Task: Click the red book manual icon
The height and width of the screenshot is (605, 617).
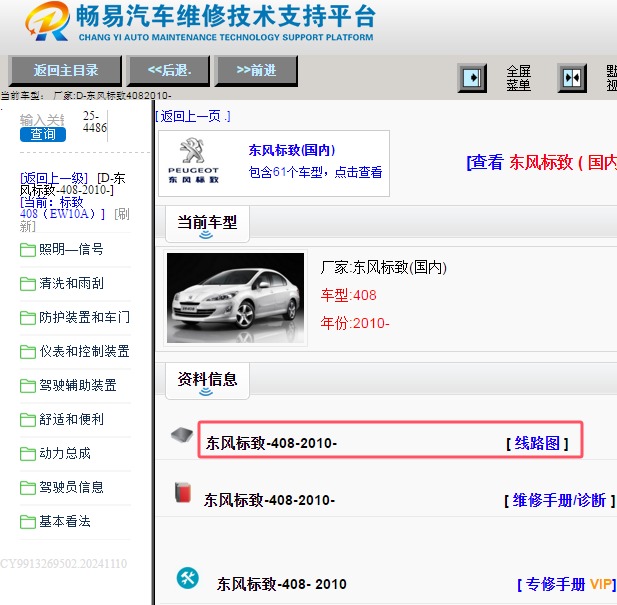Action: coord(183,493)
